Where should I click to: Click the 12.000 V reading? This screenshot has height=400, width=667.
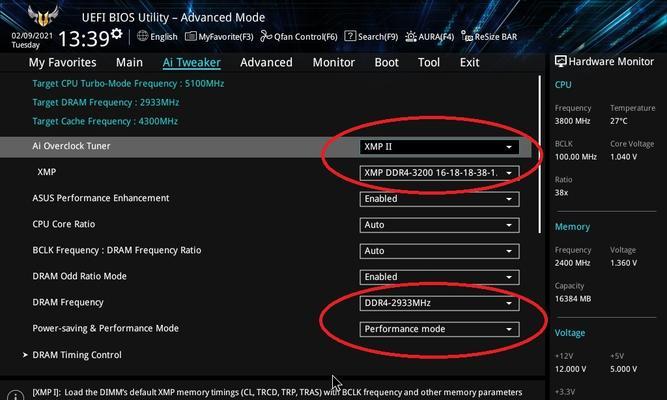tap(570, 369)
